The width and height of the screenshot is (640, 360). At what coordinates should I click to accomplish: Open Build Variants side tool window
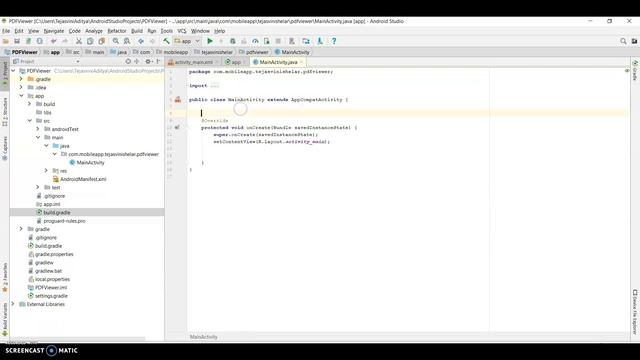[5, 320]
